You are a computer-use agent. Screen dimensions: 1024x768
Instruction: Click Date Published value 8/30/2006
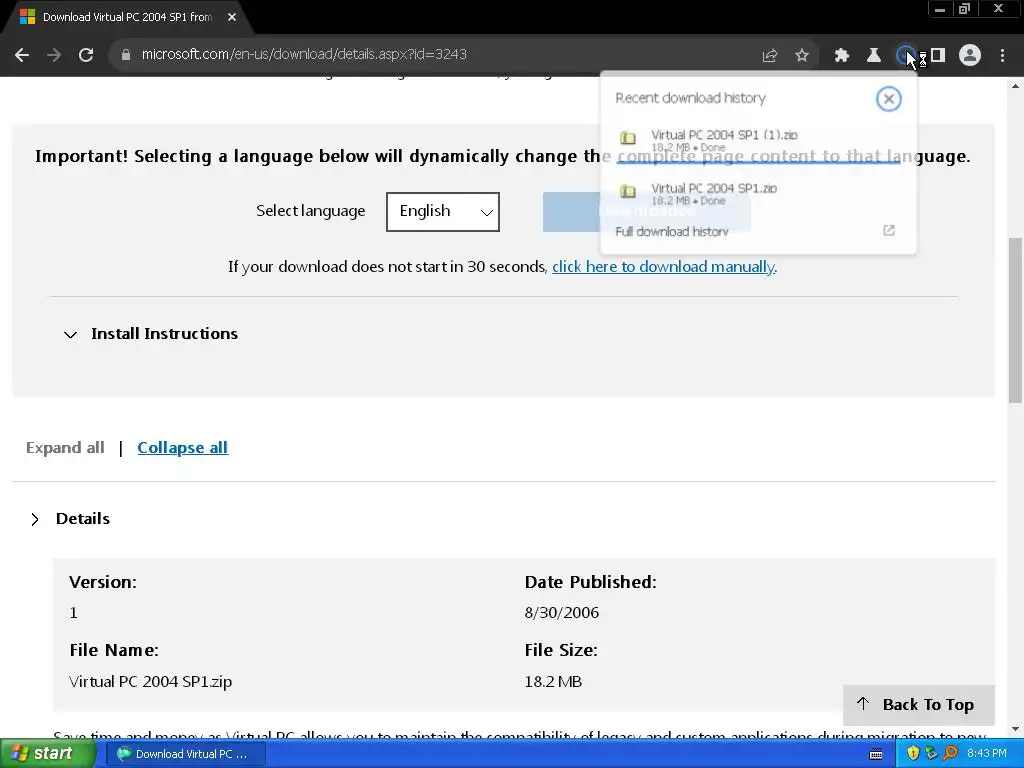pyautogui.click(x=562, y=613)
